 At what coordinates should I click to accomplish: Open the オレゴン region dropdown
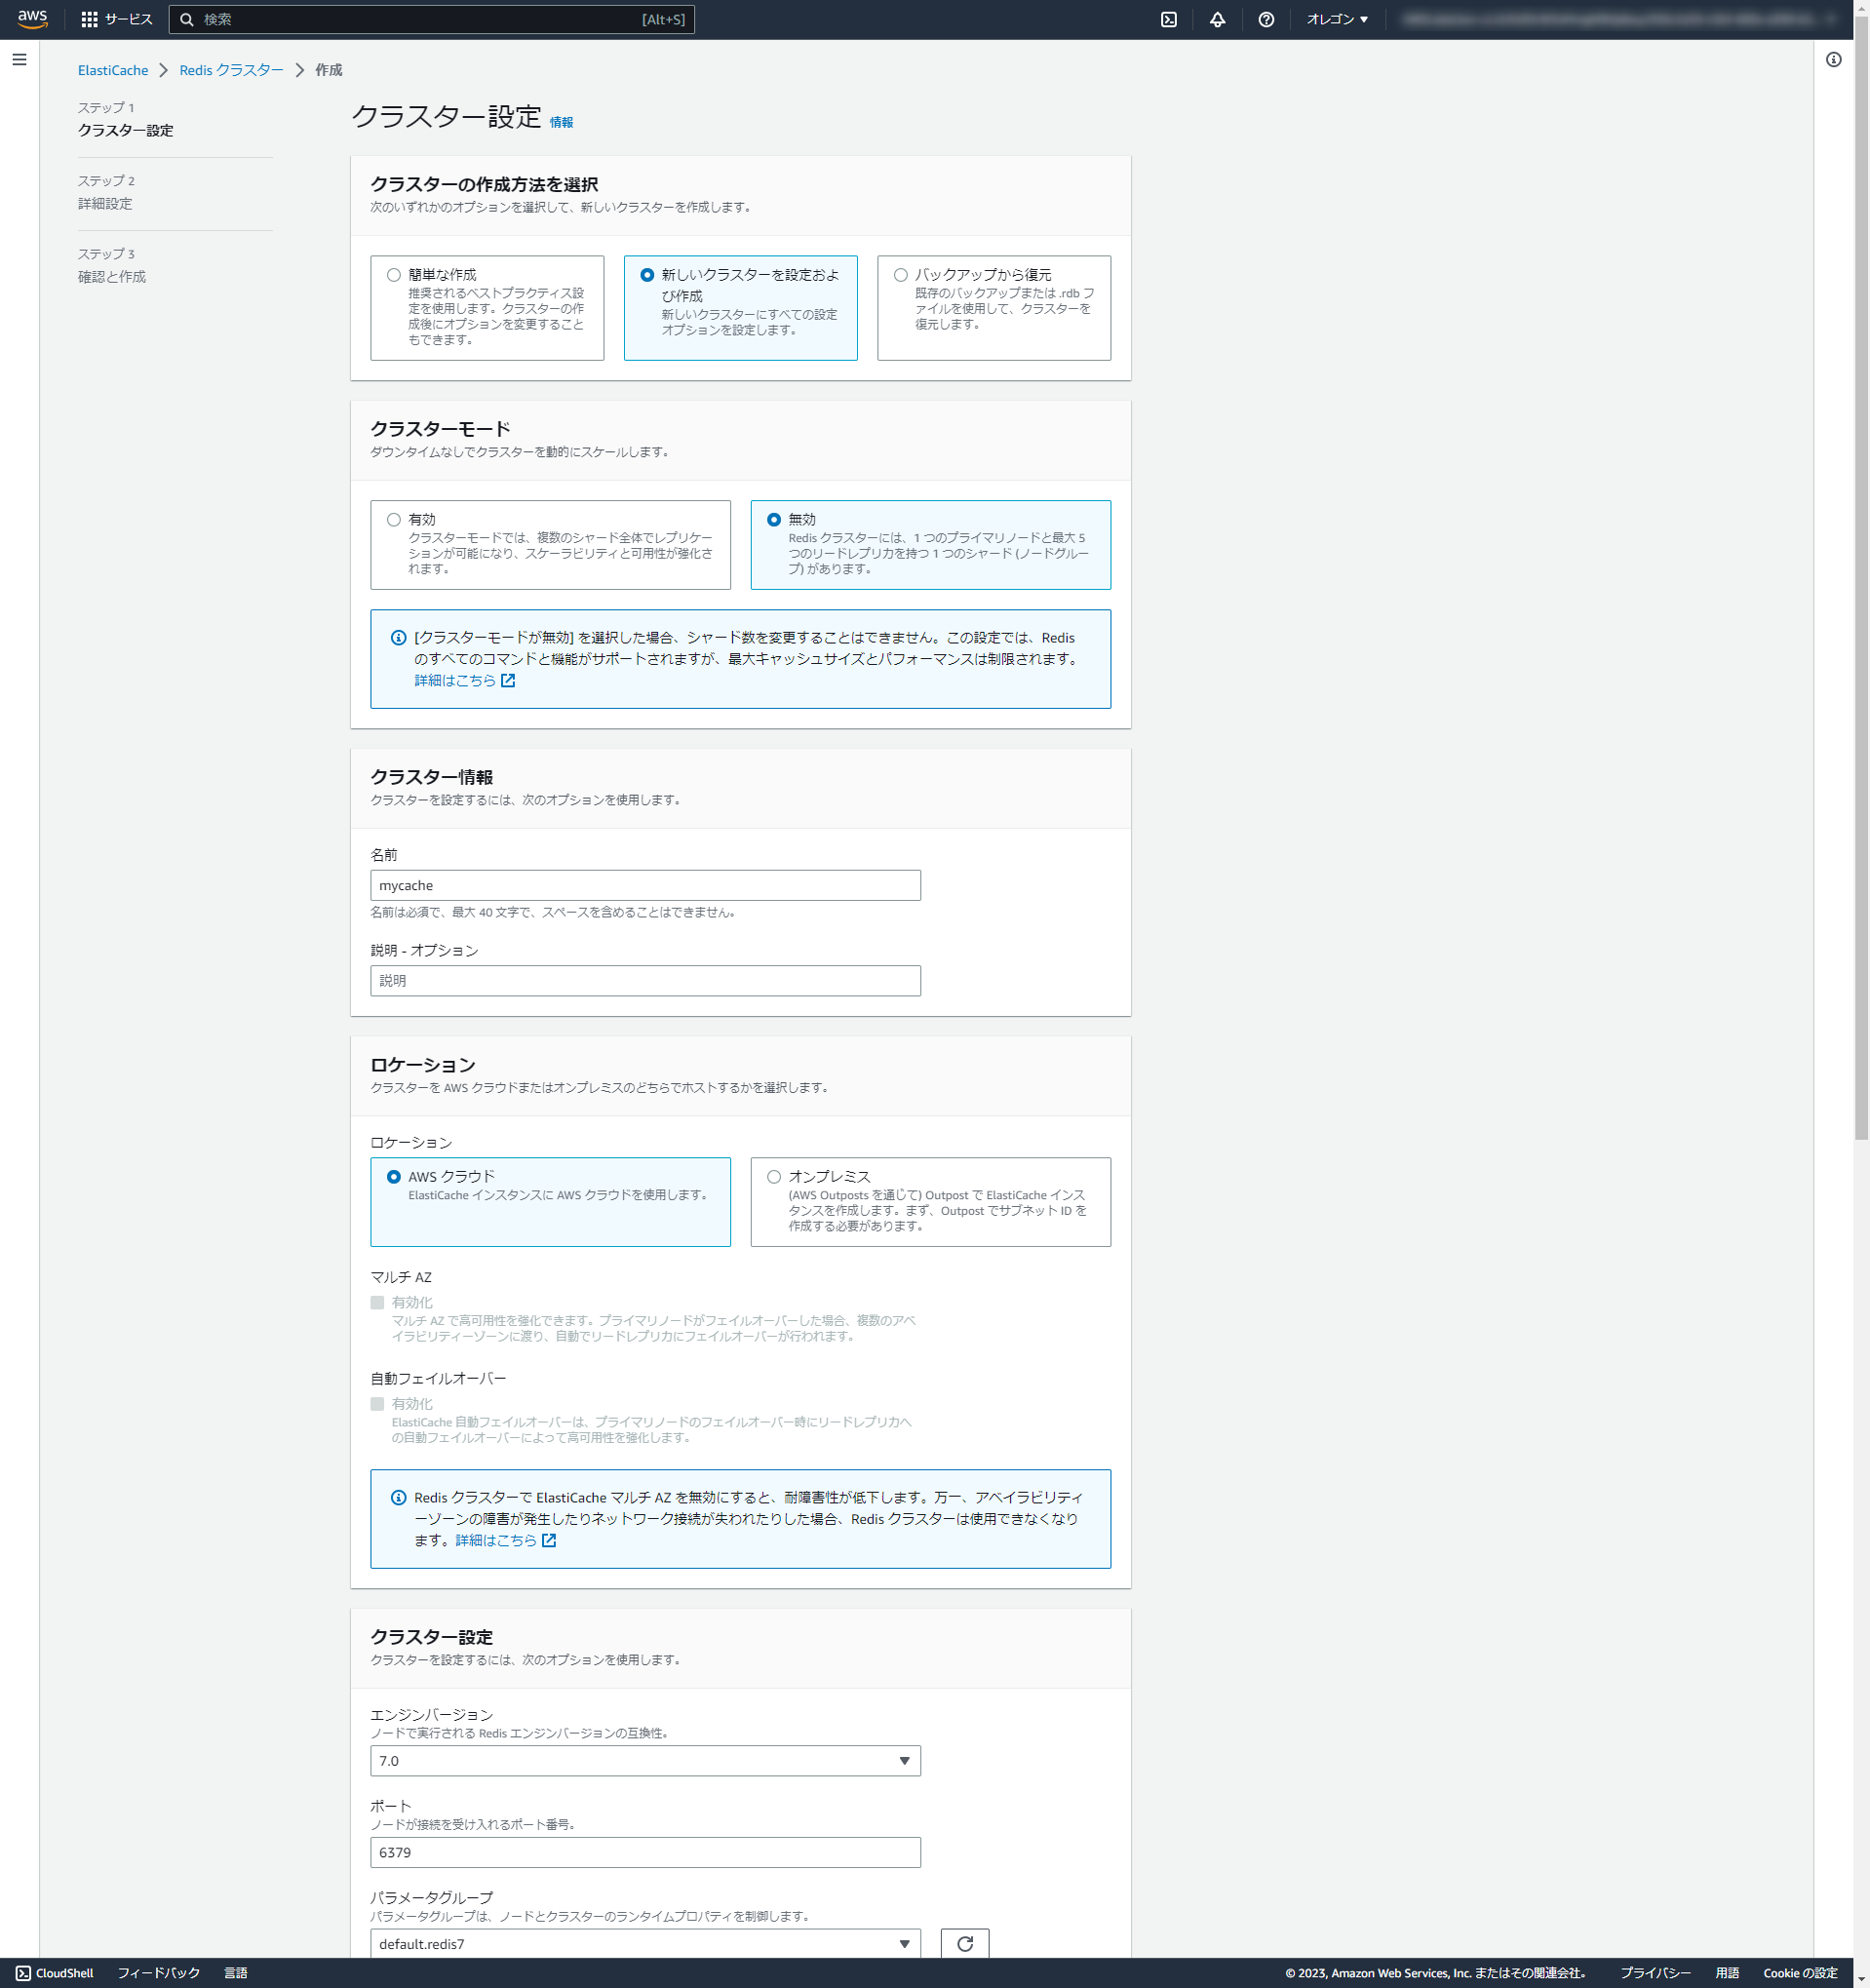point(1335,18)
